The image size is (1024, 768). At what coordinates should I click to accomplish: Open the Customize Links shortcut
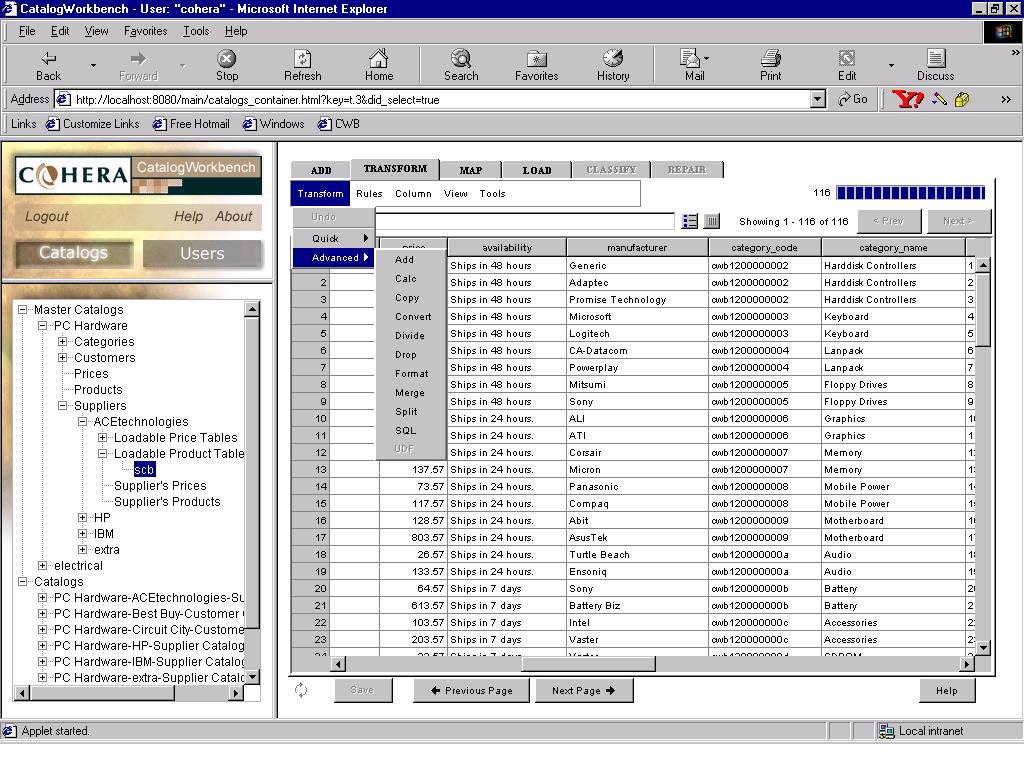(93, 124)
